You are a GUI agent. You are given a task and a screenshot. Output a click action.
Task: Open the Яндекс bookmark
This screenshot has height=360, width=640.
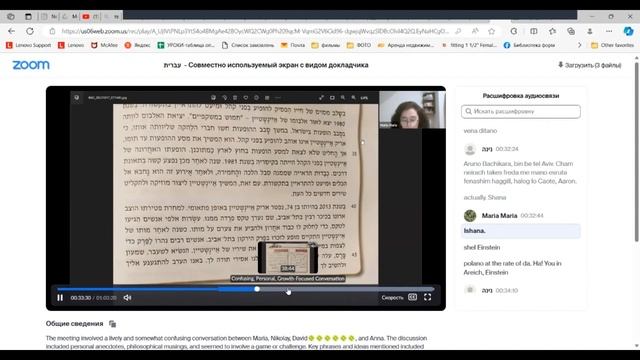point(137,45)
